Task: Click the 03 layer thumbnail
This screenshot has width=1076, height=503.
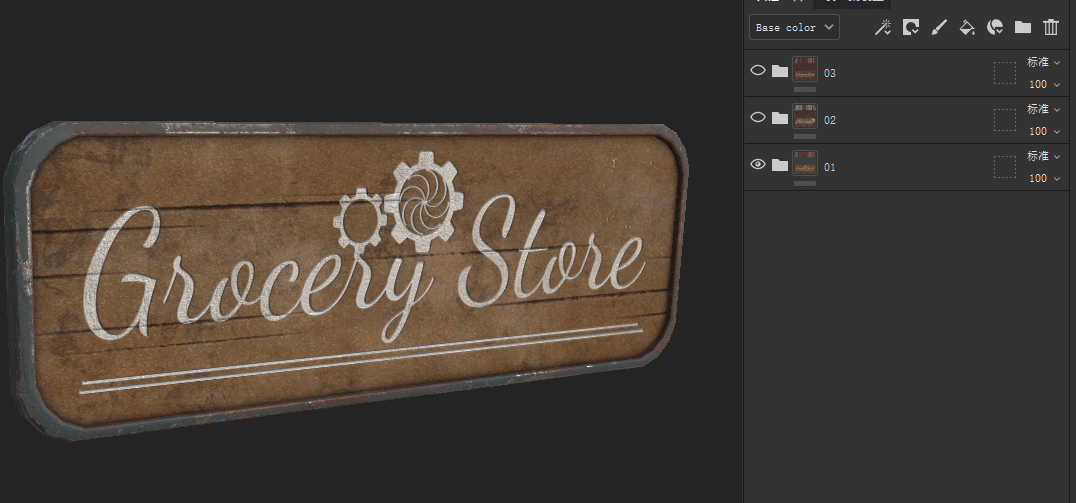Action: (805, 69)
